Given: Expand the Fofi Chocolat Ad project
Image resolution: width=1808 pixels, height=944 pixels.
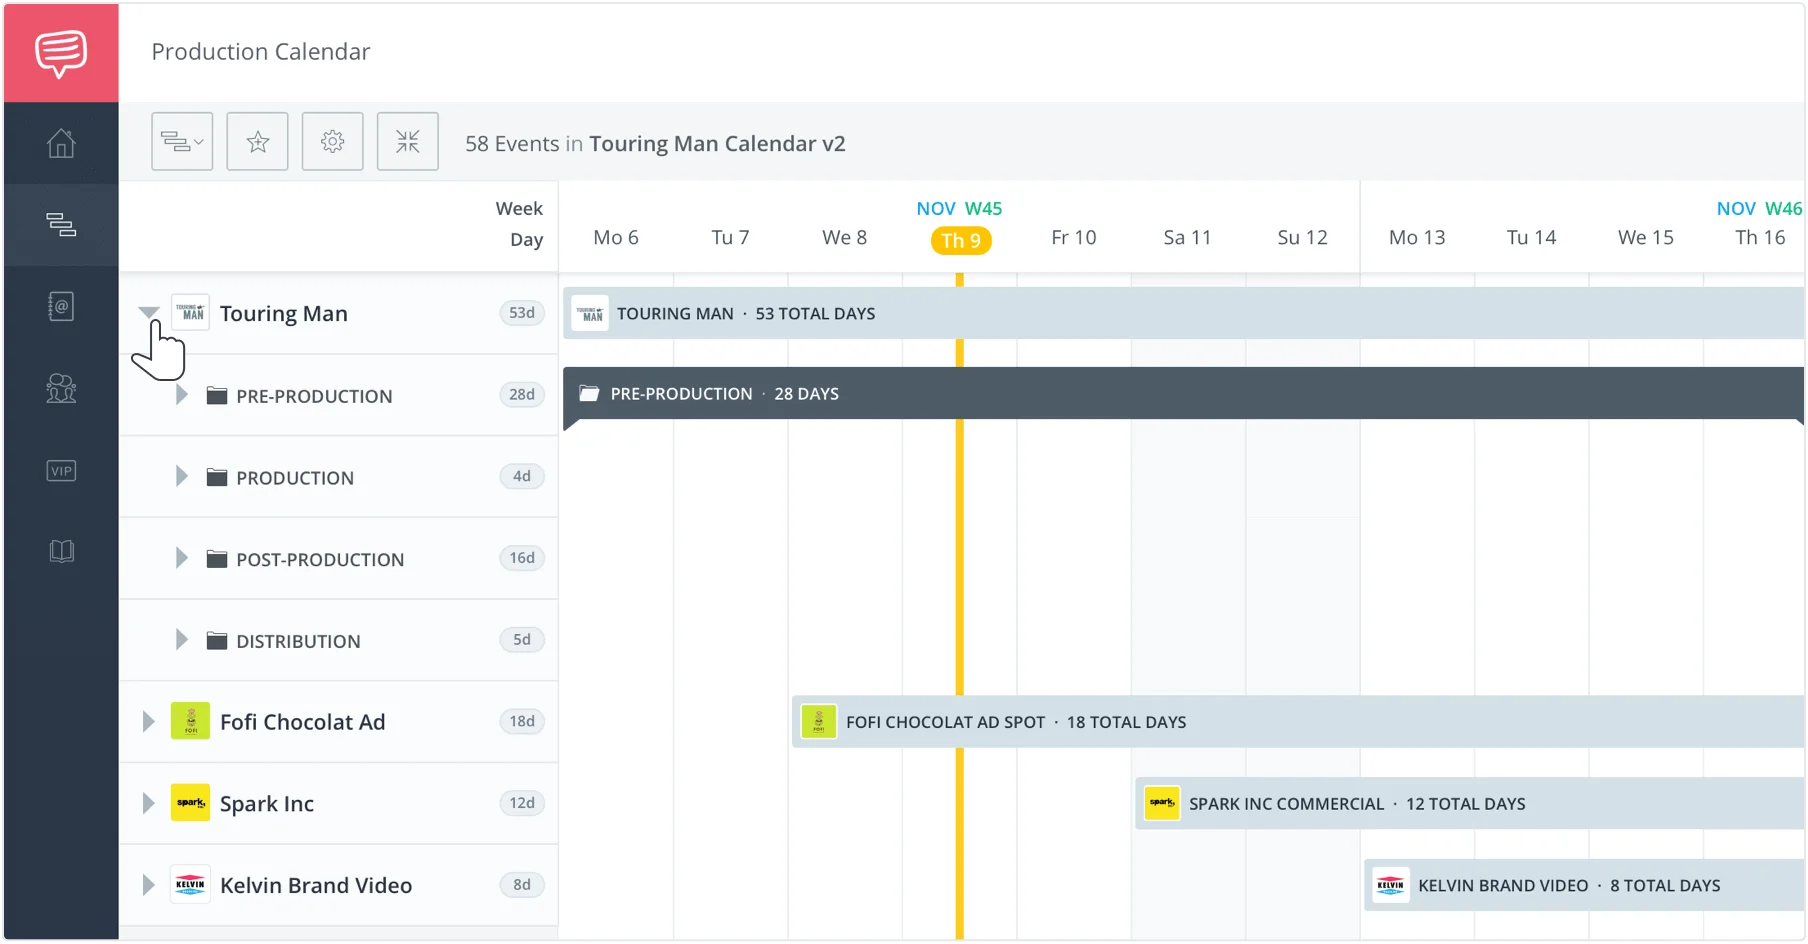Looking at the screenshot, I should click(x=148, y=721).
